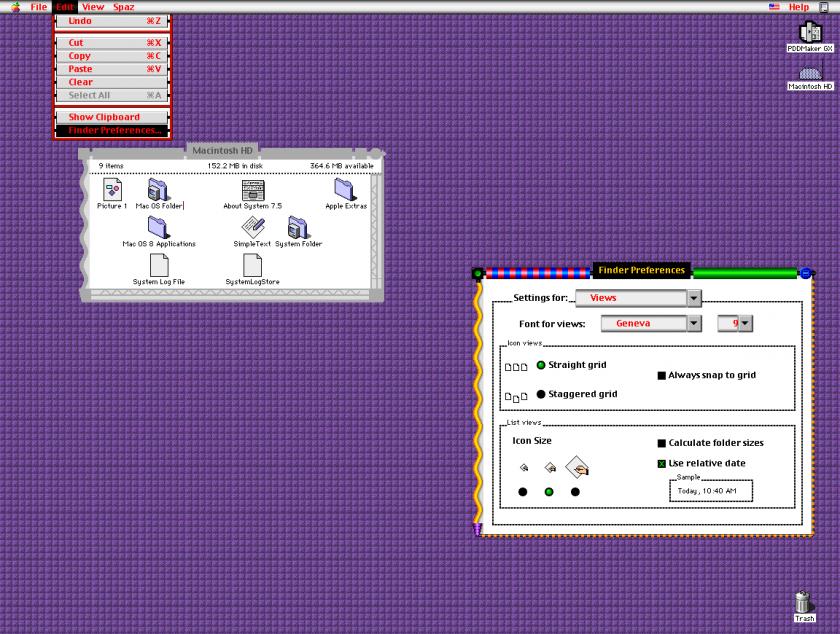Choose Cut from the Edit menu

(x=112, y=43)
